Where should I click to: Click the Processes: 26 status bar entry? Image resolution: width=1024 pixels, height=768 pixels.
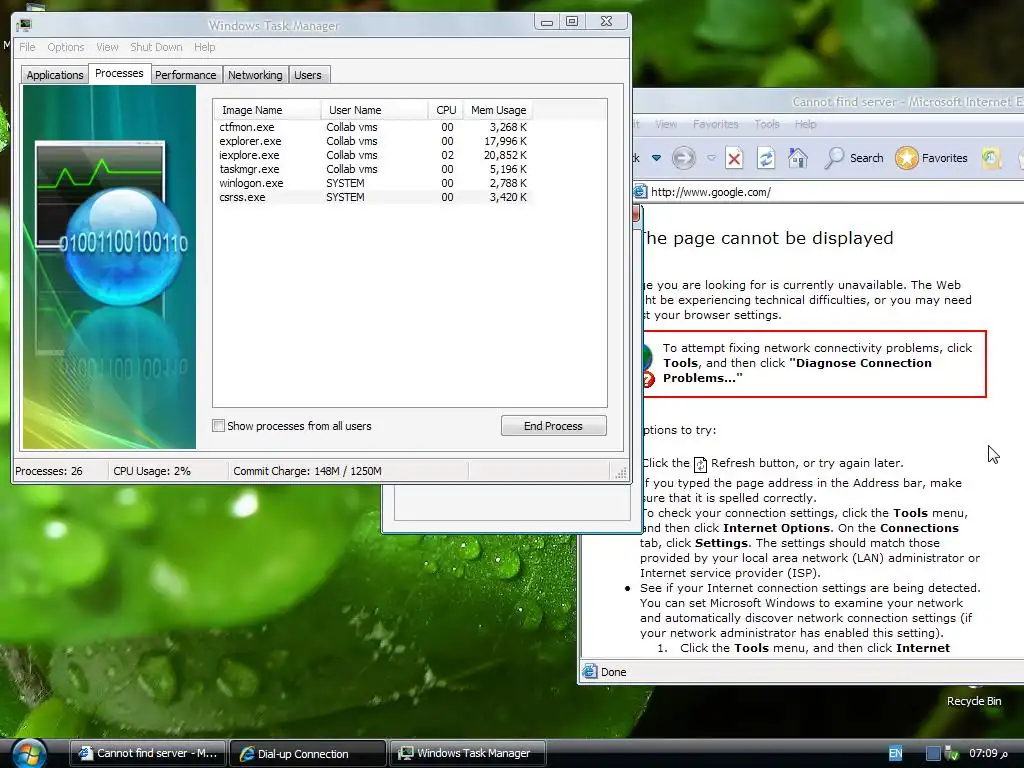tap(49, 471)
